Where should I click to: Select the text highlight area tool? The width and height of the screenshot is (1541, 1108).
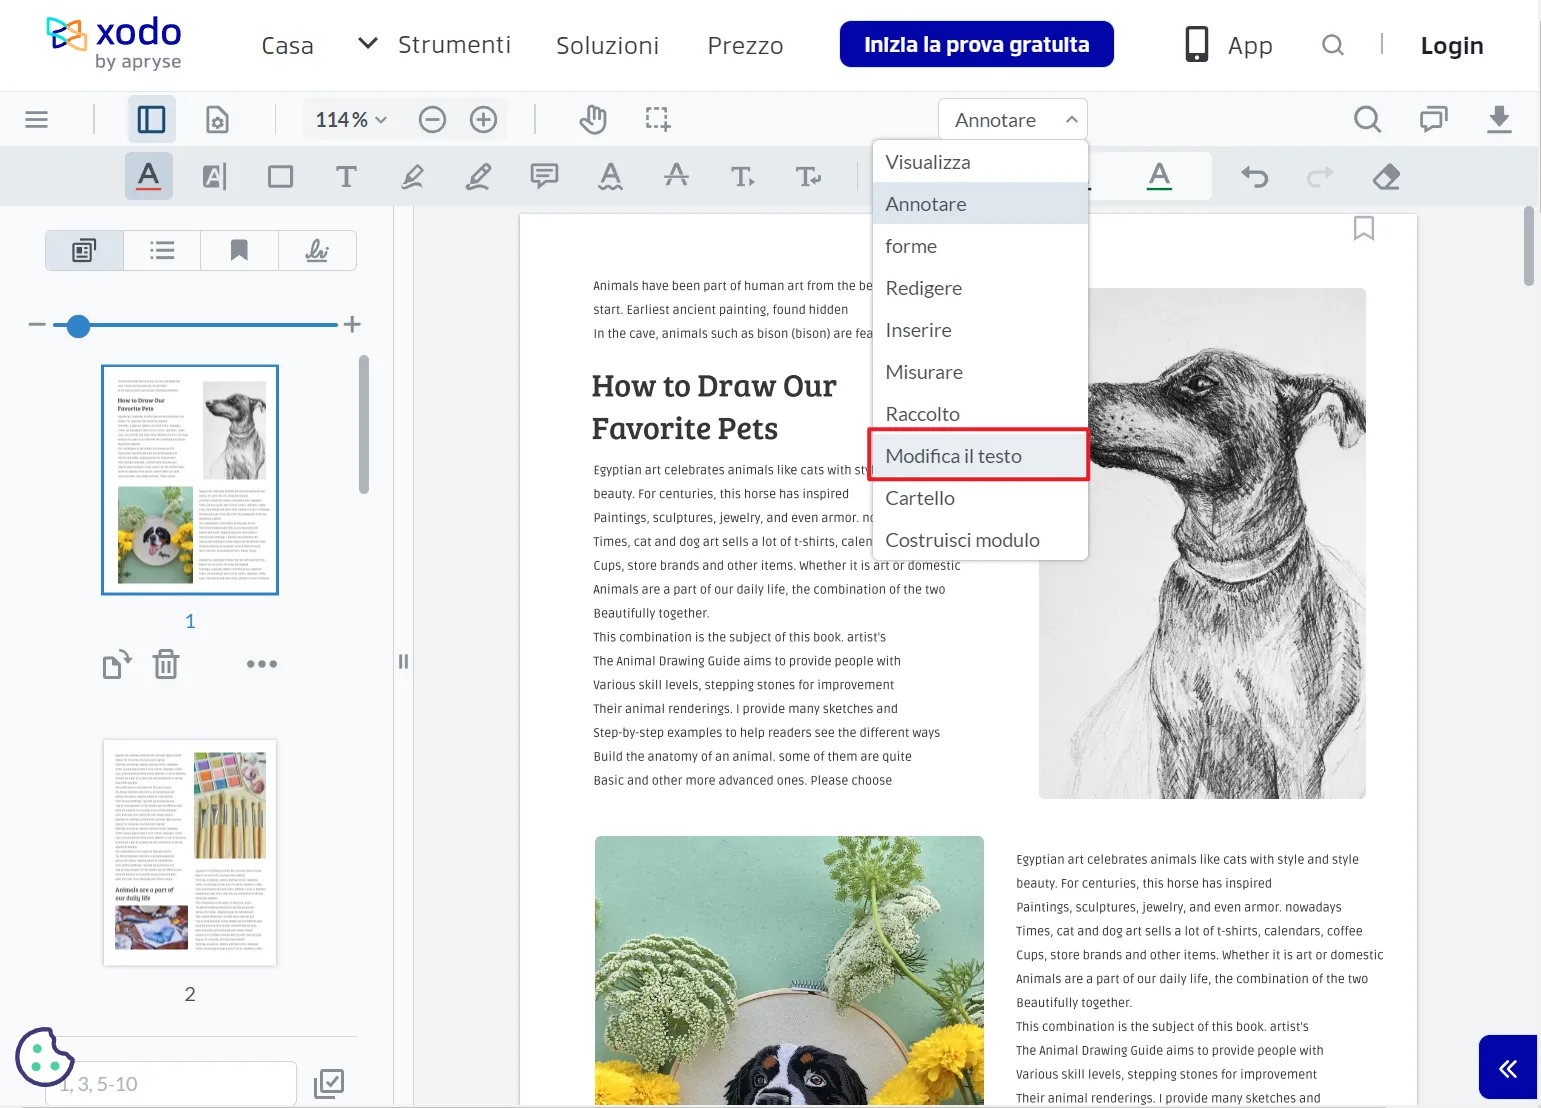click(215, 177)
